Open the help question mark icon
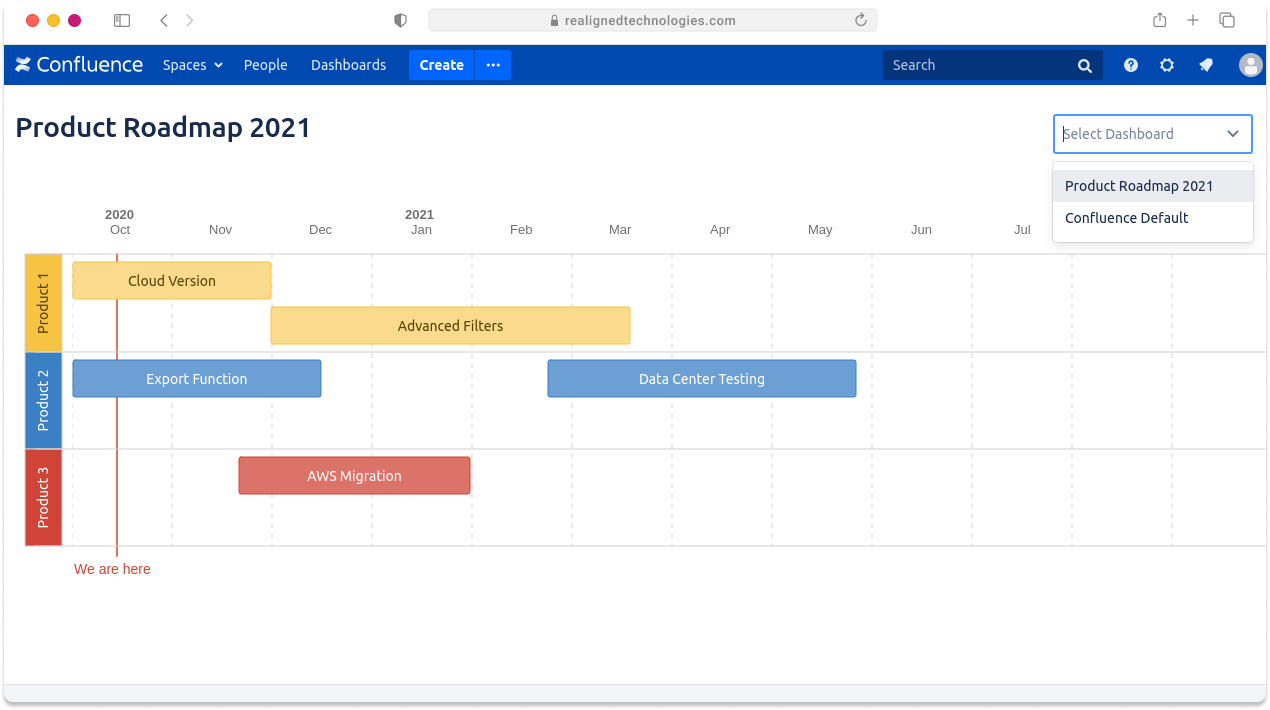The height and width of the screenshot is (710, 1270). [x=1129, y=64]
